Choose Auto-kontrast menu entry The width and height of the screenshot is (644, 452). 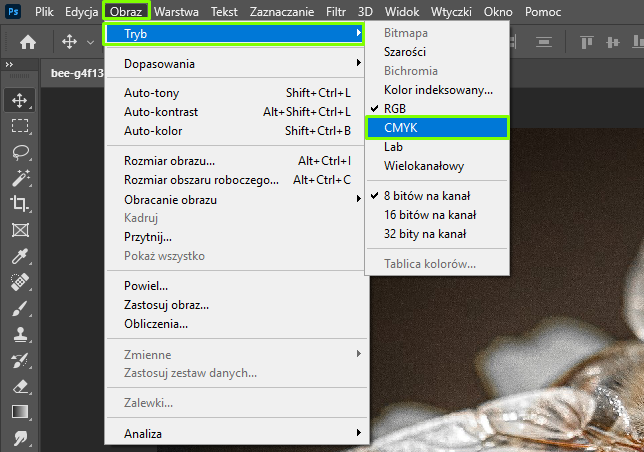[x=236, y=112]
